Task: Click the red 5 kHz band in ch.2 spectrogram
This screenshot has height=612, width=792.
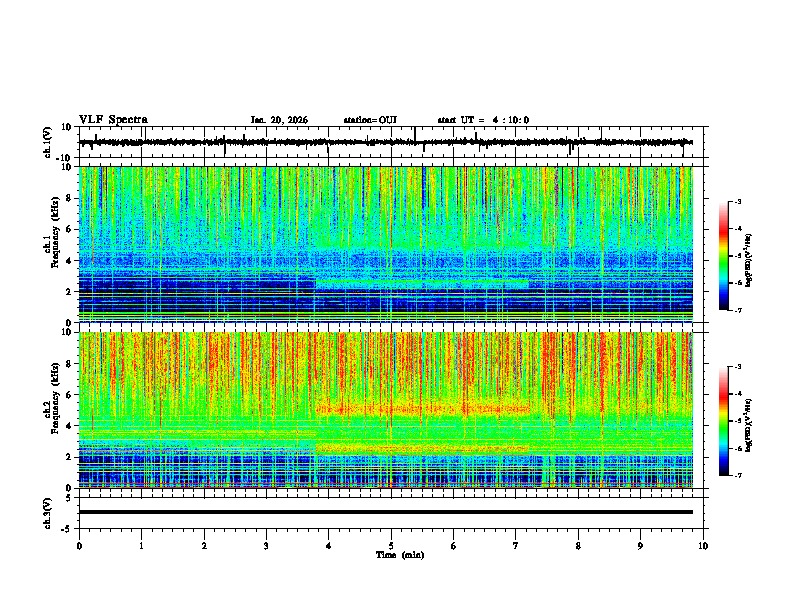Action: (x=423, y=408)
